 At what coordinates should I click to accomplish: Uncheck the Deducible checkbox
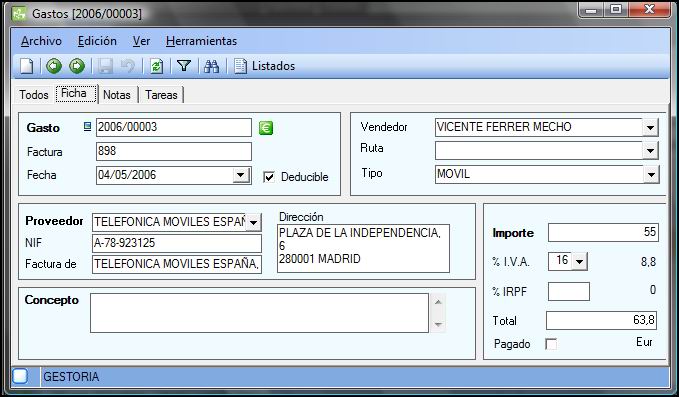tap(269, 177)
